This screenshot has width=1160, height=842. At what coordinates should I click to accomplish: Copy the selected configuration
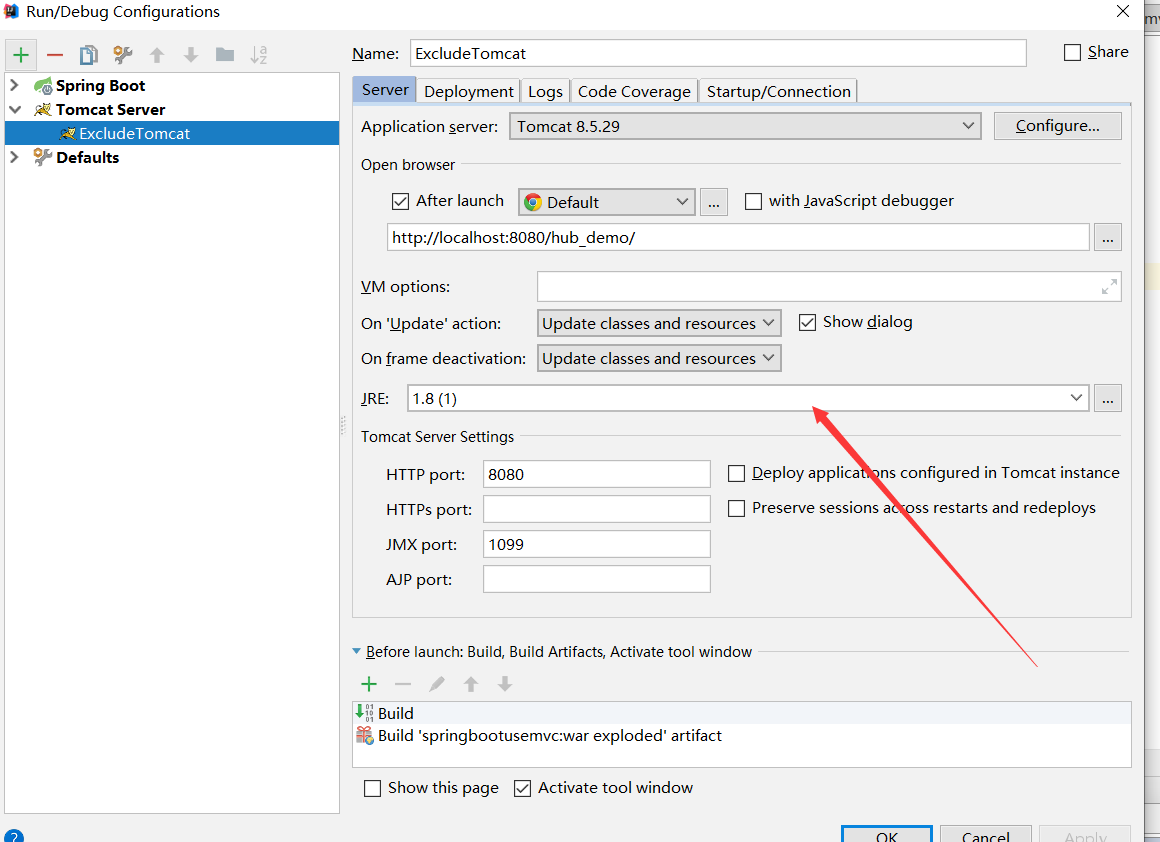click(89, 55)
